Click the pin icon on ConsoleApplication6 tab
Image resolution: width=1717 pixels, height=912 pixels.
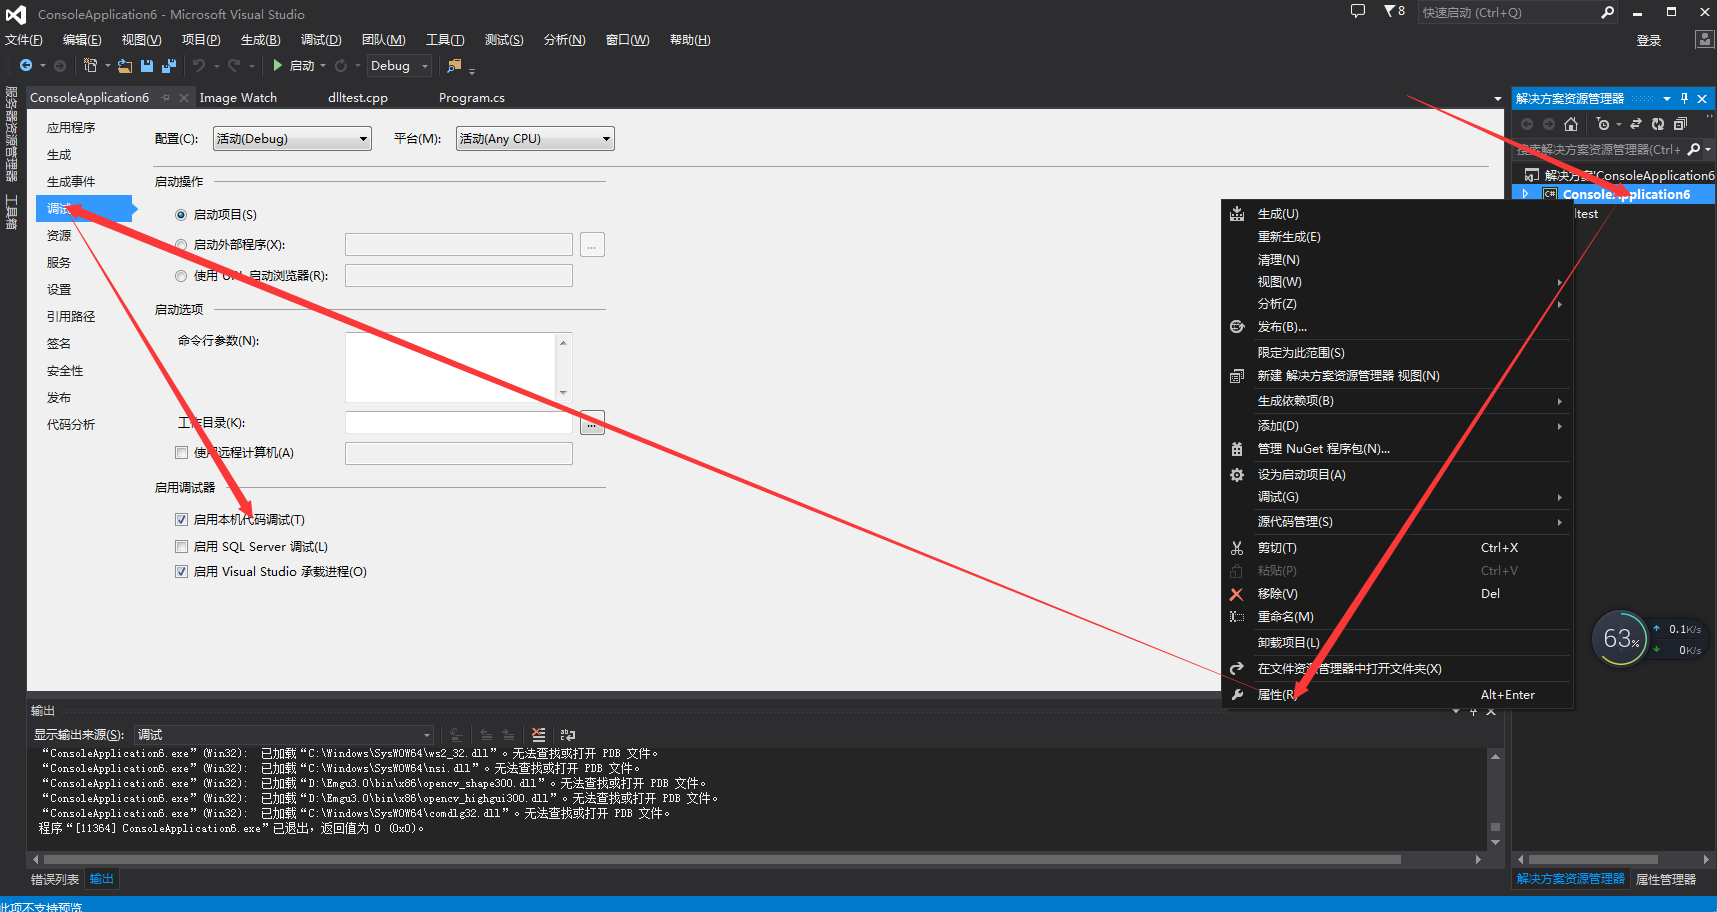click(x=166, y=97)
